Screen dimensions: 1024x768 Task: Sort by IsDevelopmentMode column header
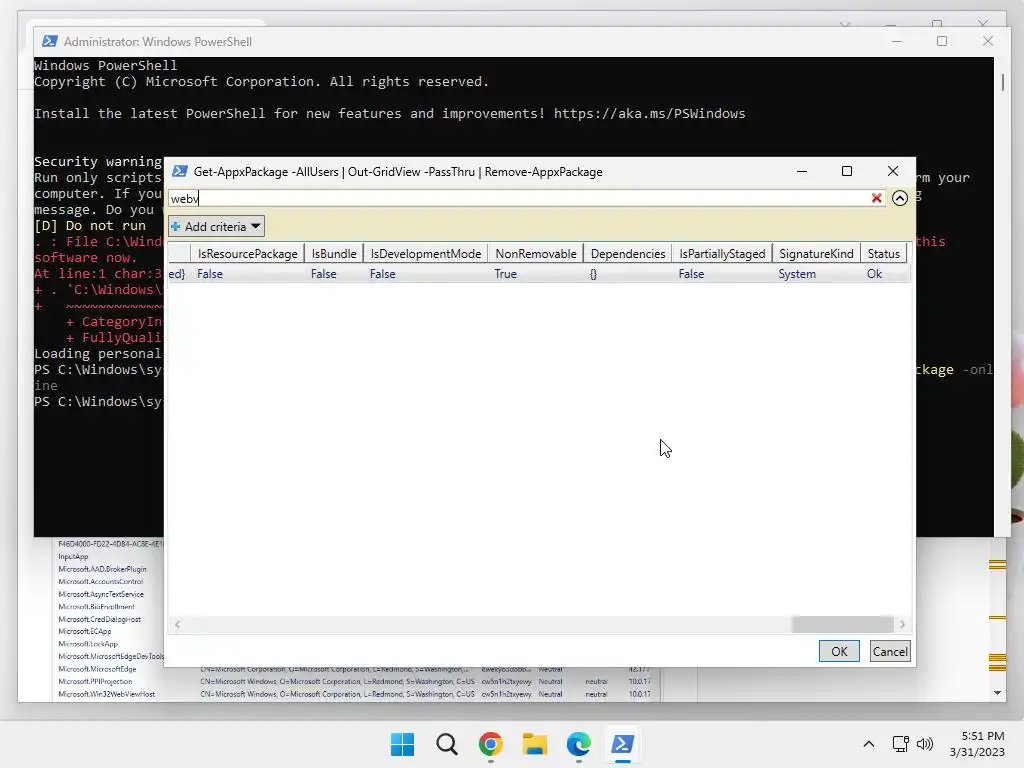[x=426, y=253]
